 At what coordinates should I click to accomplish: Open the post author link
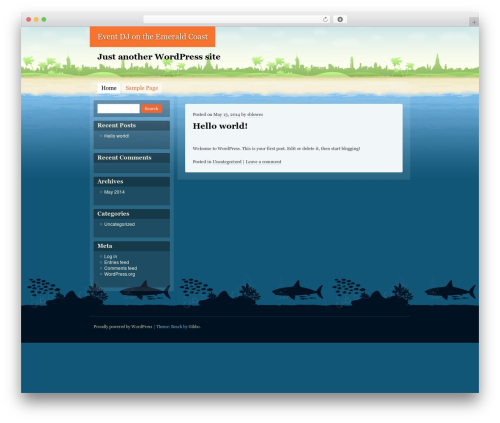click(255, 114)
